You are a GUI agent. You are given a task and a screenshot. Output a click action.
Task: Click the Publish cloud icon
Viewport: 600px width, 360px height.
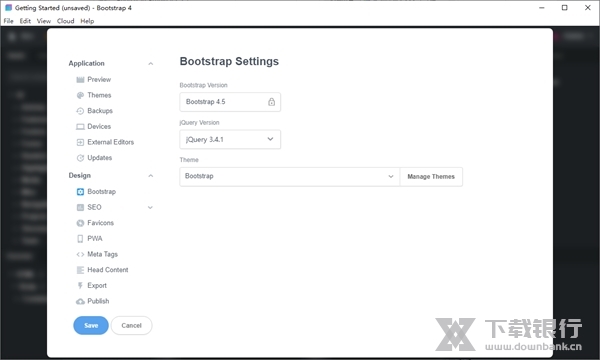click(x=80, y=301)
